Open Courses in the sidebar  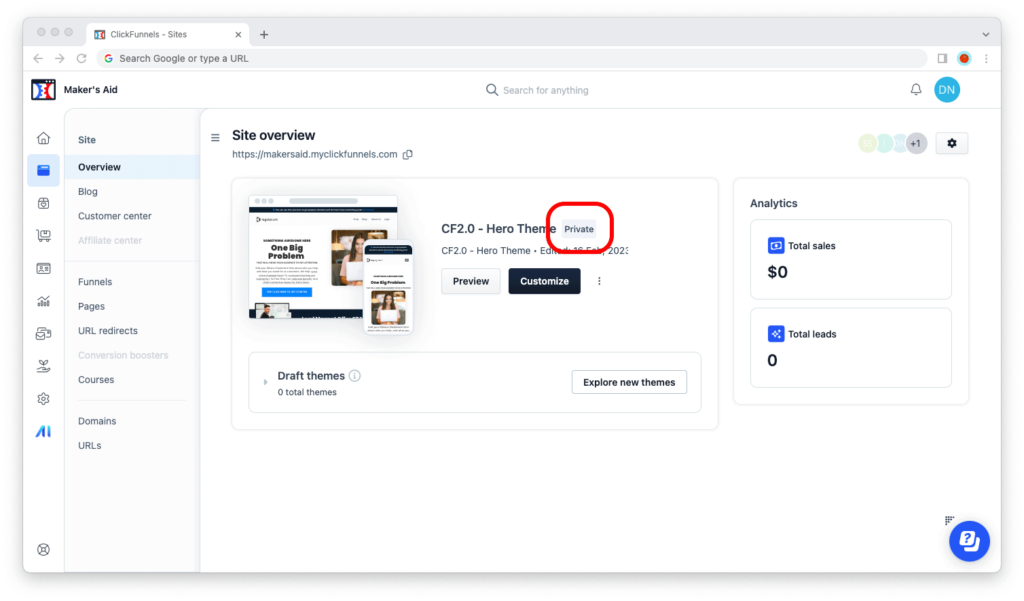coord(95,380)
